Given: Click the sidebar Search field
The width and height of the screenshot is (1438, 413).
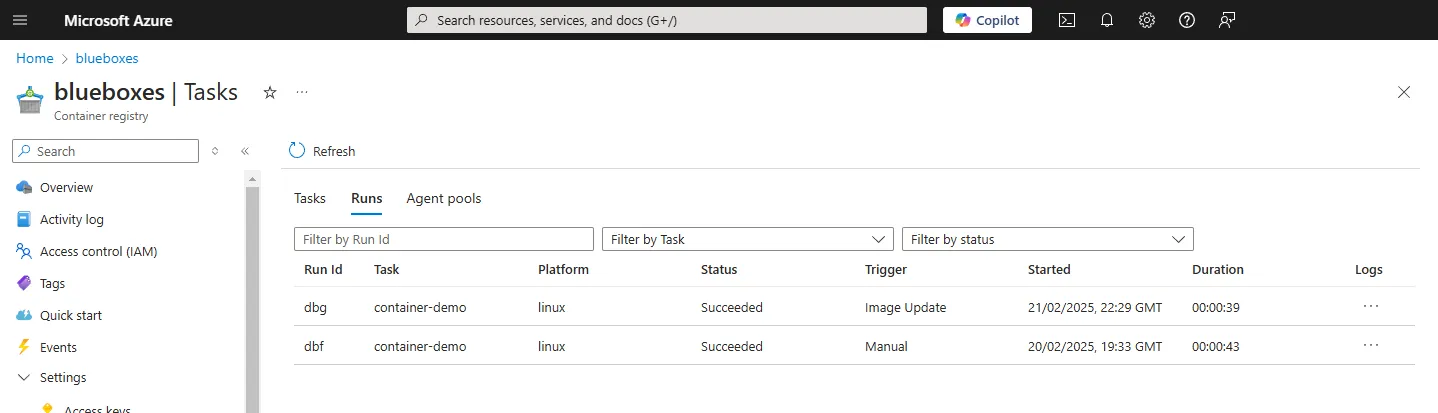Looking at the screenshot, I should [x=105, y=151].
